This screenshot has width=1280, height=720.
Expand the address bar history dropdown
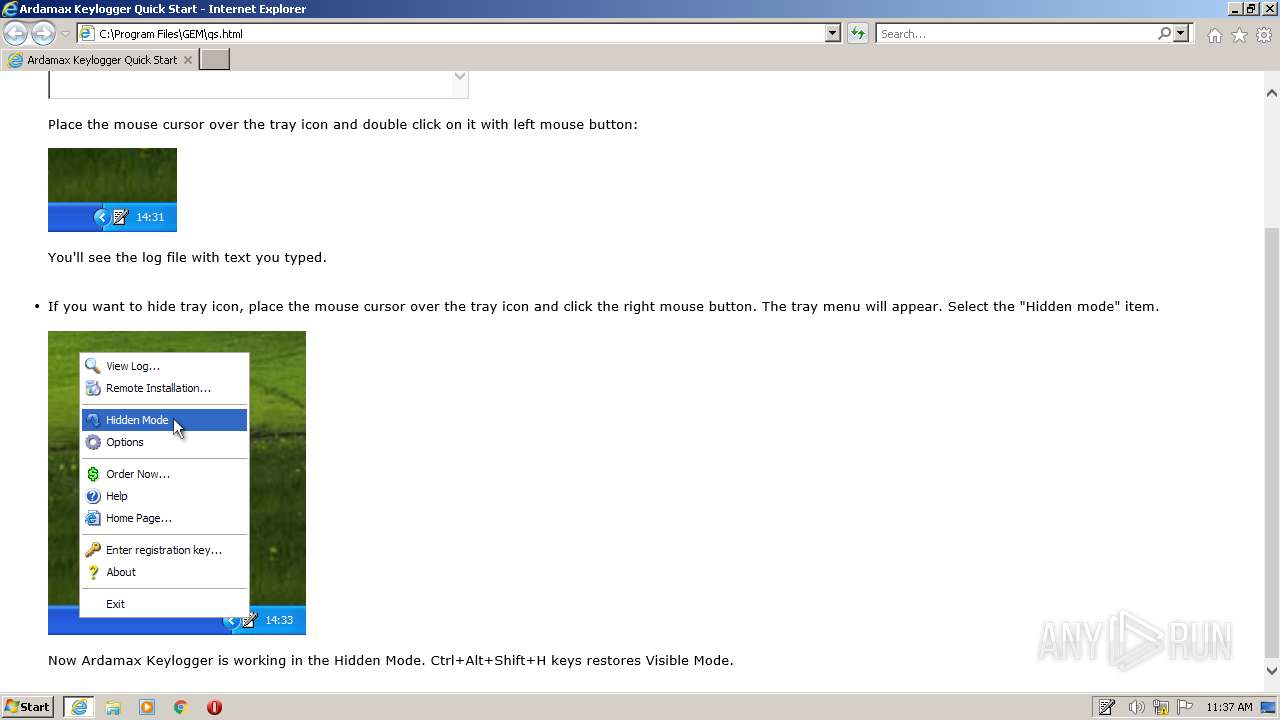click(x=832, y=33)
